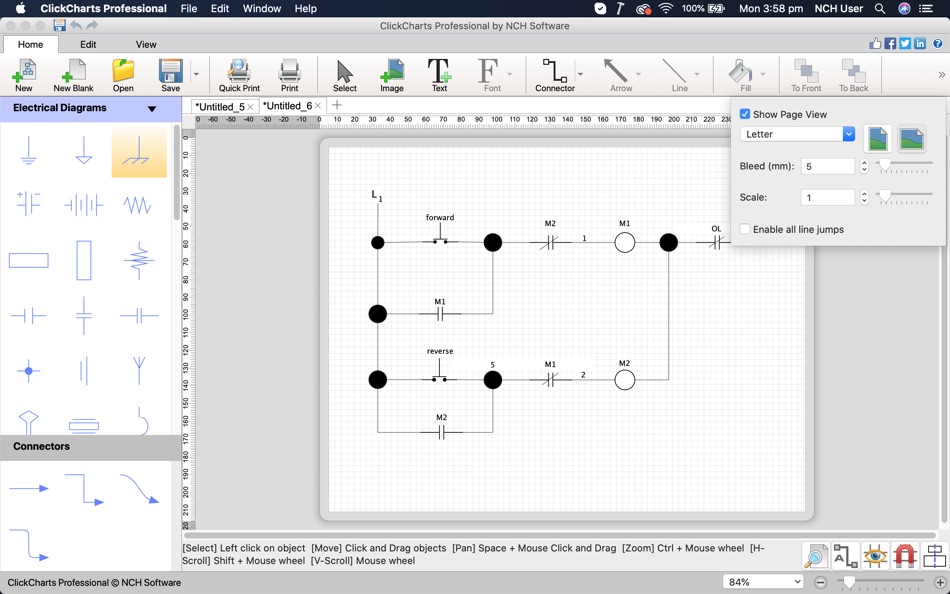Select the chassis ground symbol
Viewport: 950px width, 594px height.
[x=139, y=150]
